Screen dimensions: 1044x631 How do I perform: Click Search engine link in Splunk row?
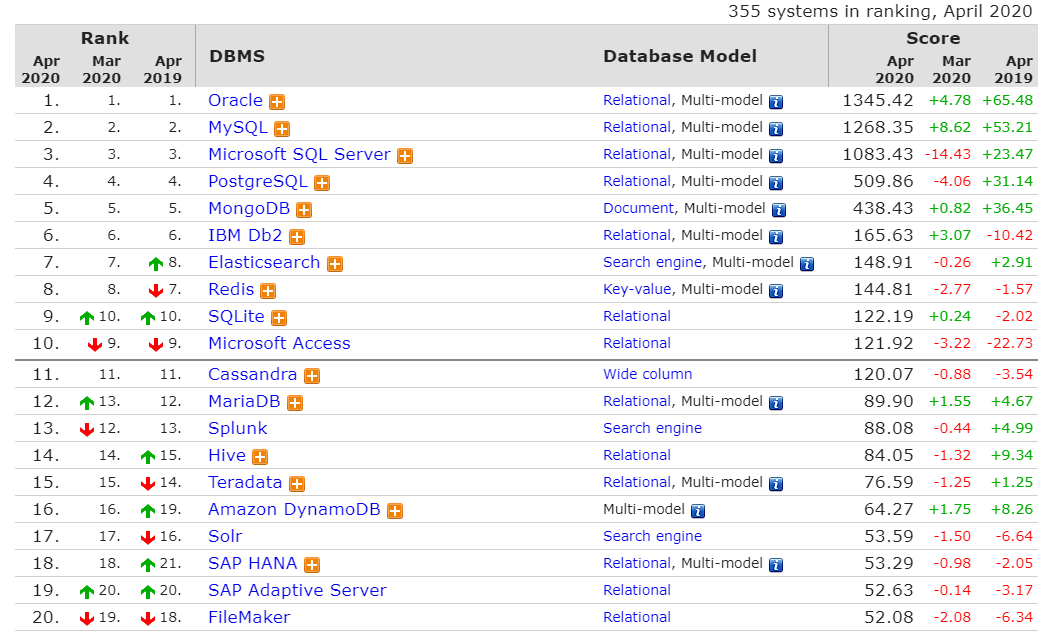pos(652,429)
